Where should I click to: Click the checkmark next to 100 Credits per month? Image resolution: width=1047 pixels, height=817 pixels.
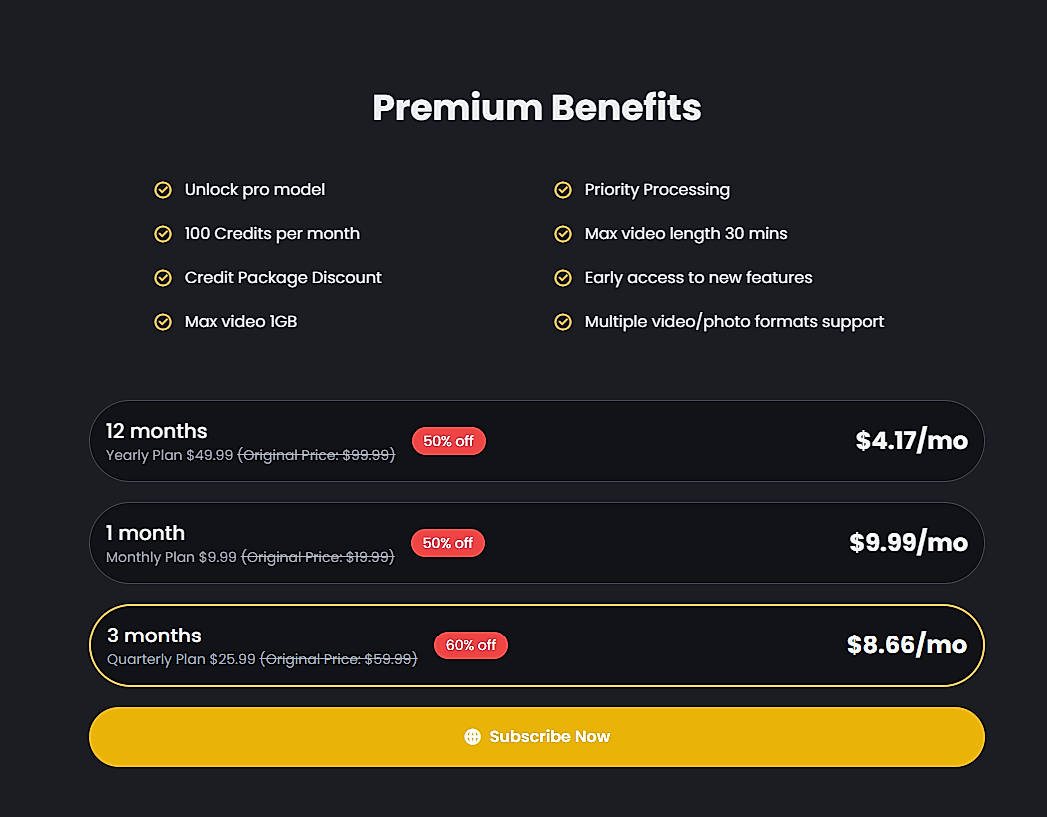[163, 234]
